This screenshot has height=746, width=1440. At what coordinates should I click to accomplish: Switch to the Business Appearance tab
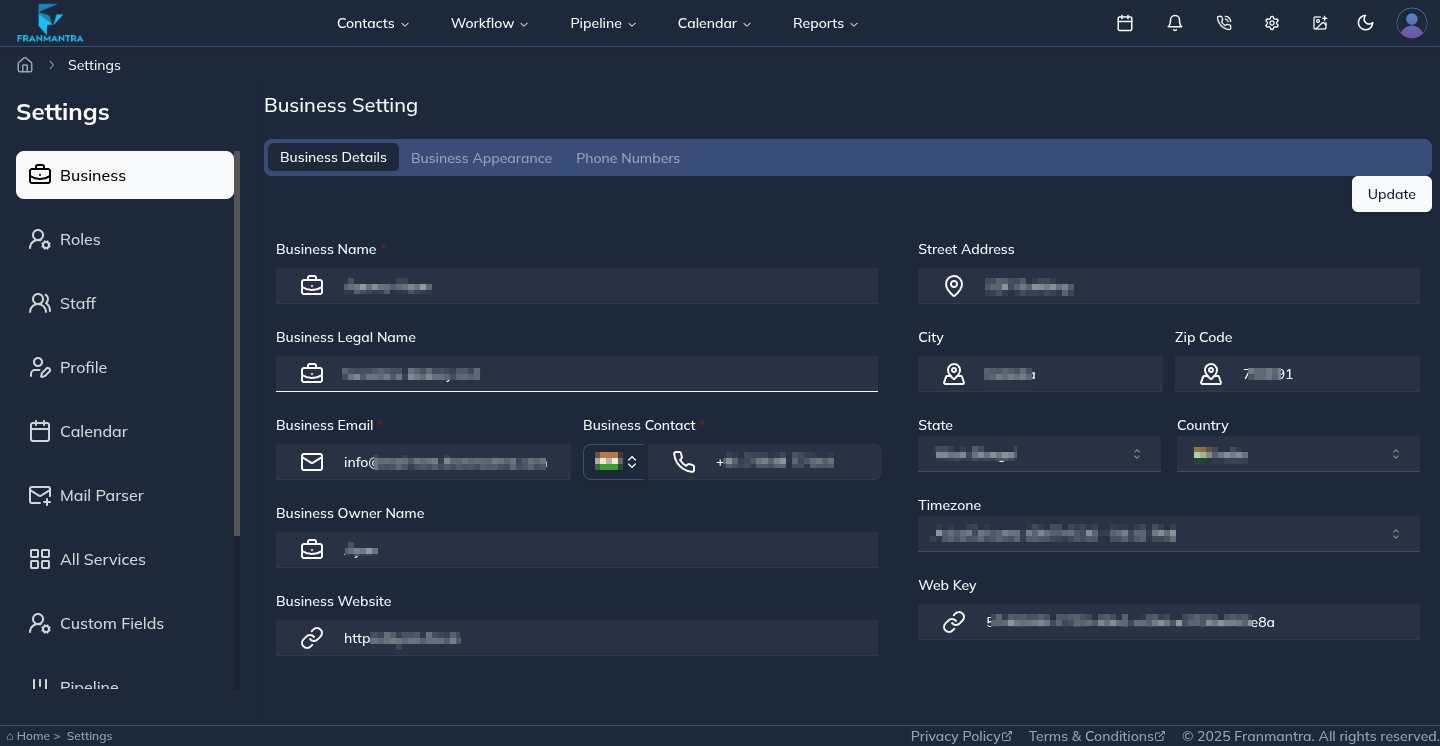point(481,158)
